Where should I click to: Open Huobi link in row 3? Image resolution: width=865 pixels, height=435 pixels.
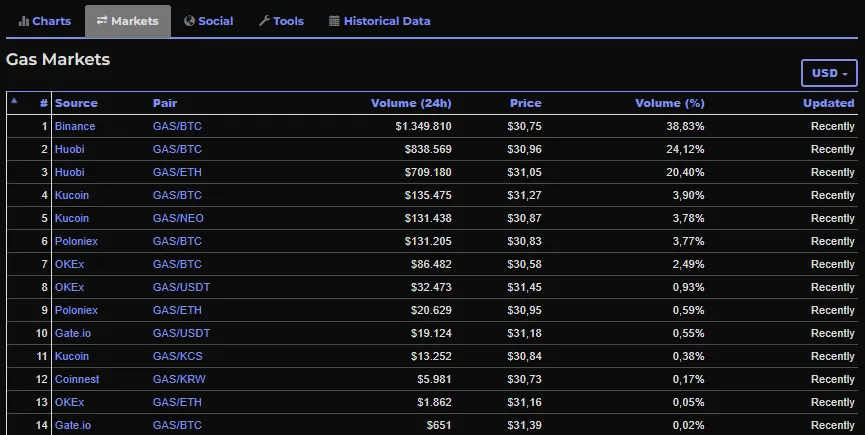(70, 173)
